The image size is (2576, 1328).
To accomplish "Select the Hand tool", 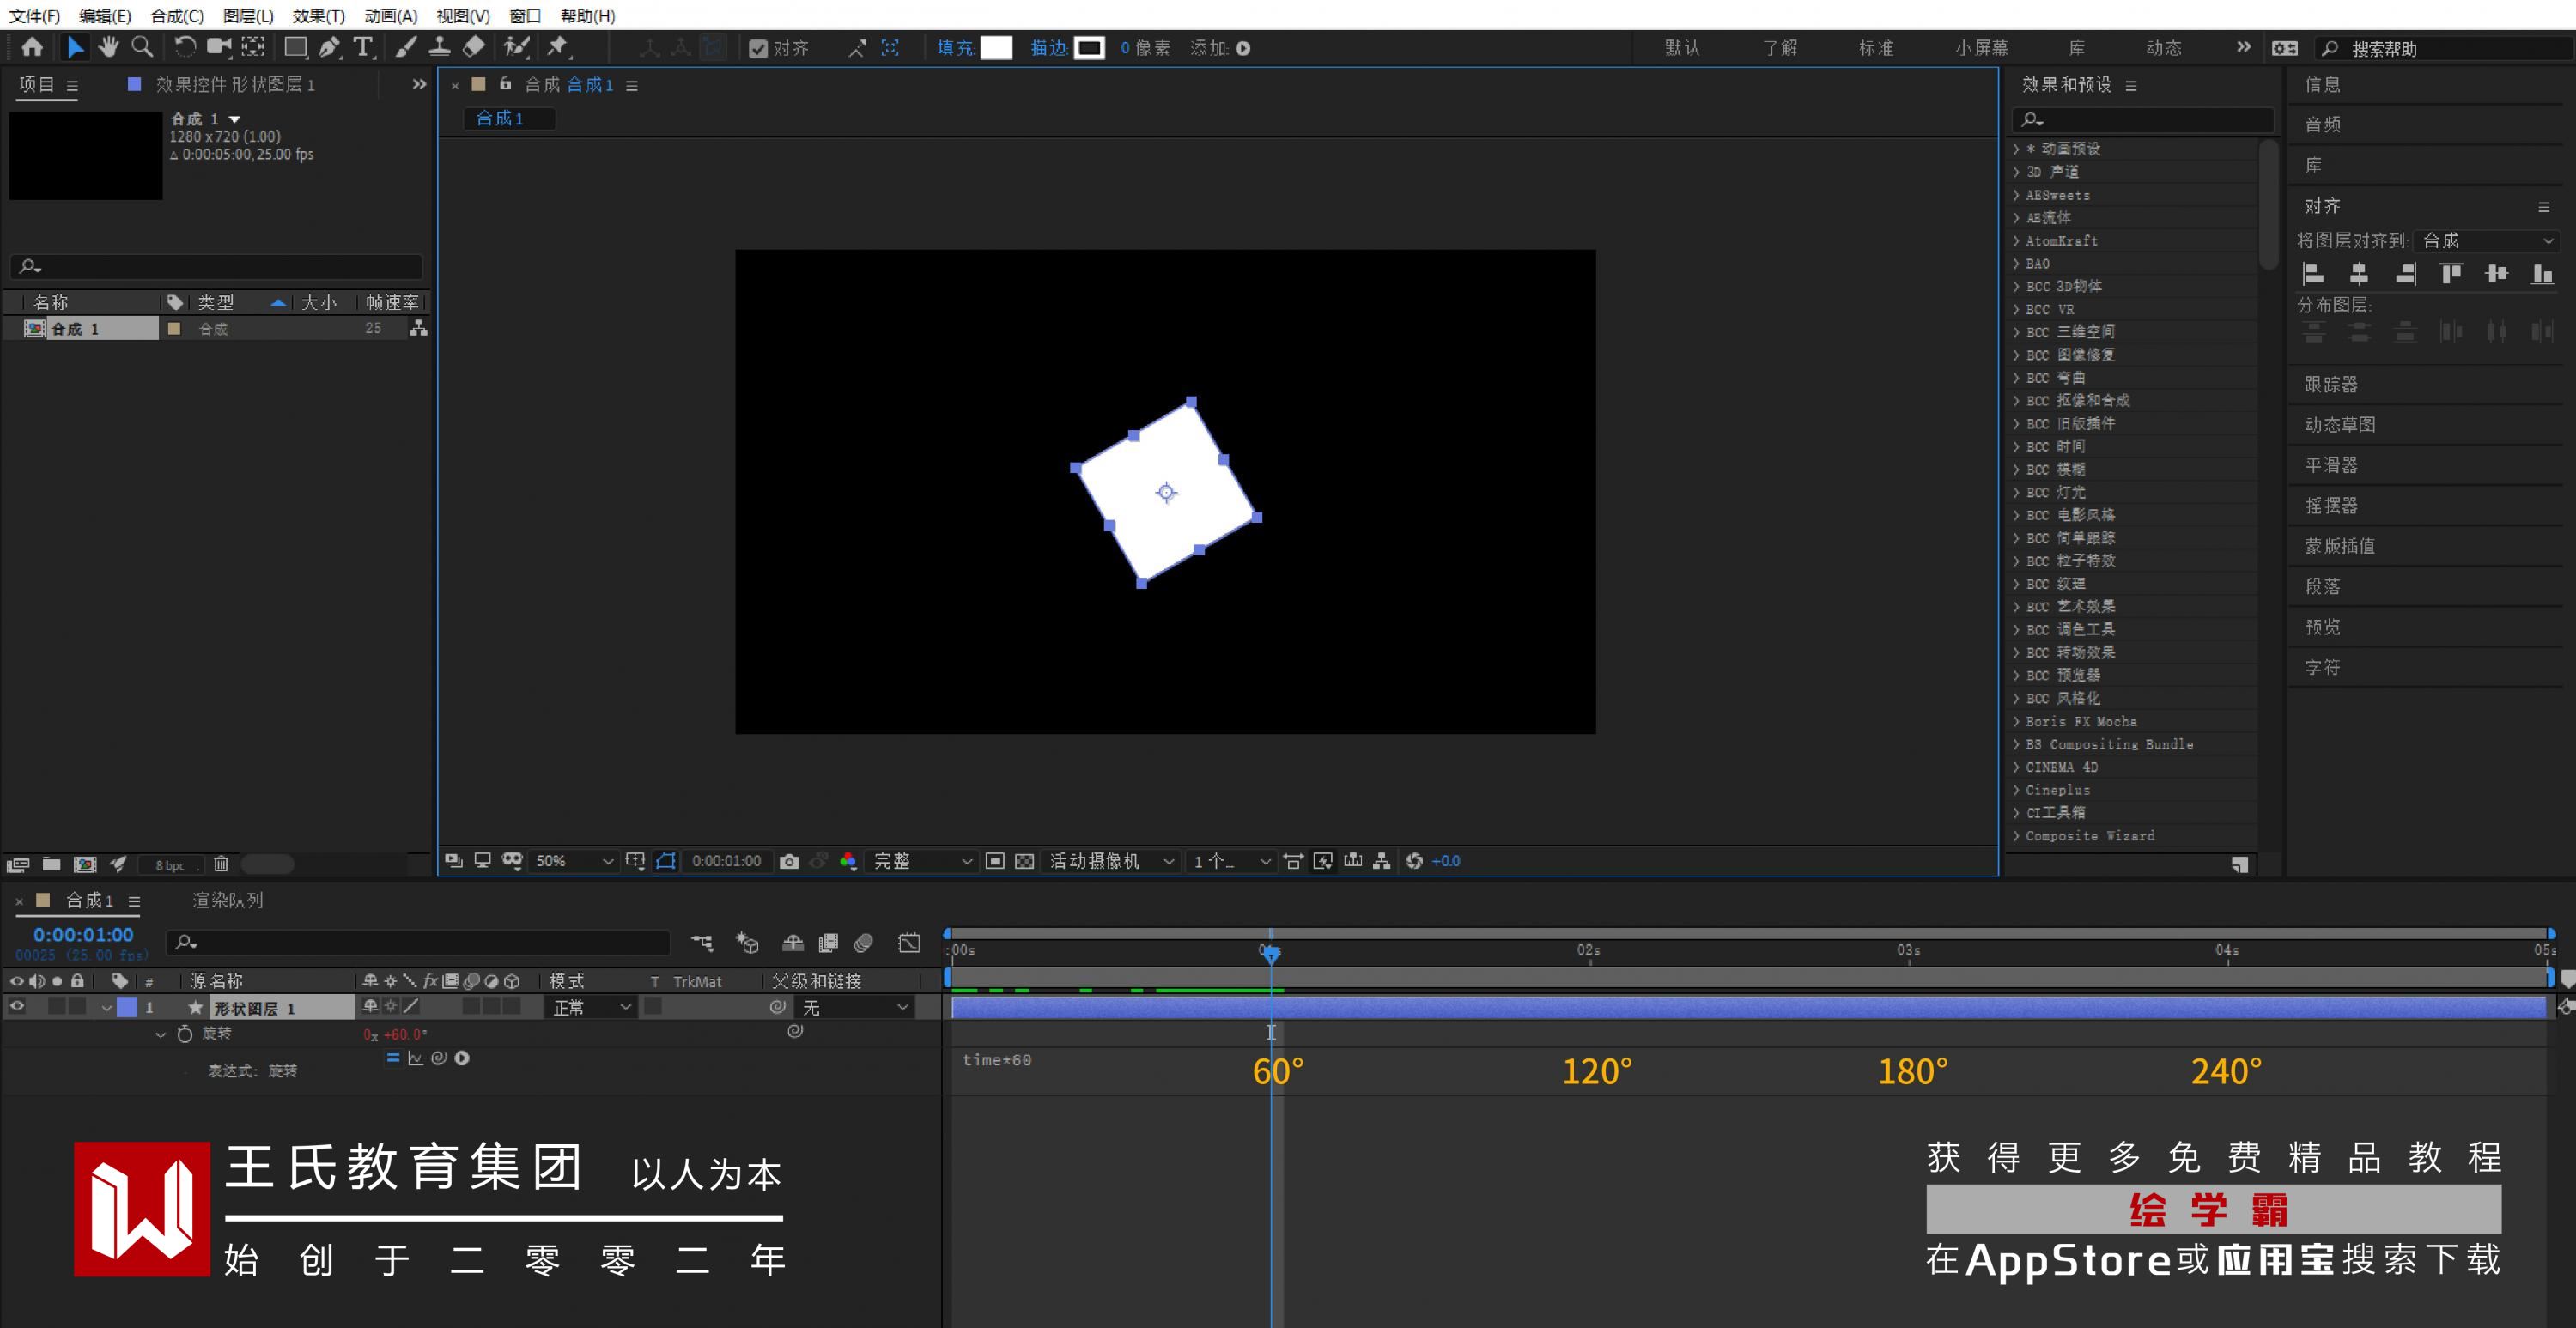I will point(108,47).
